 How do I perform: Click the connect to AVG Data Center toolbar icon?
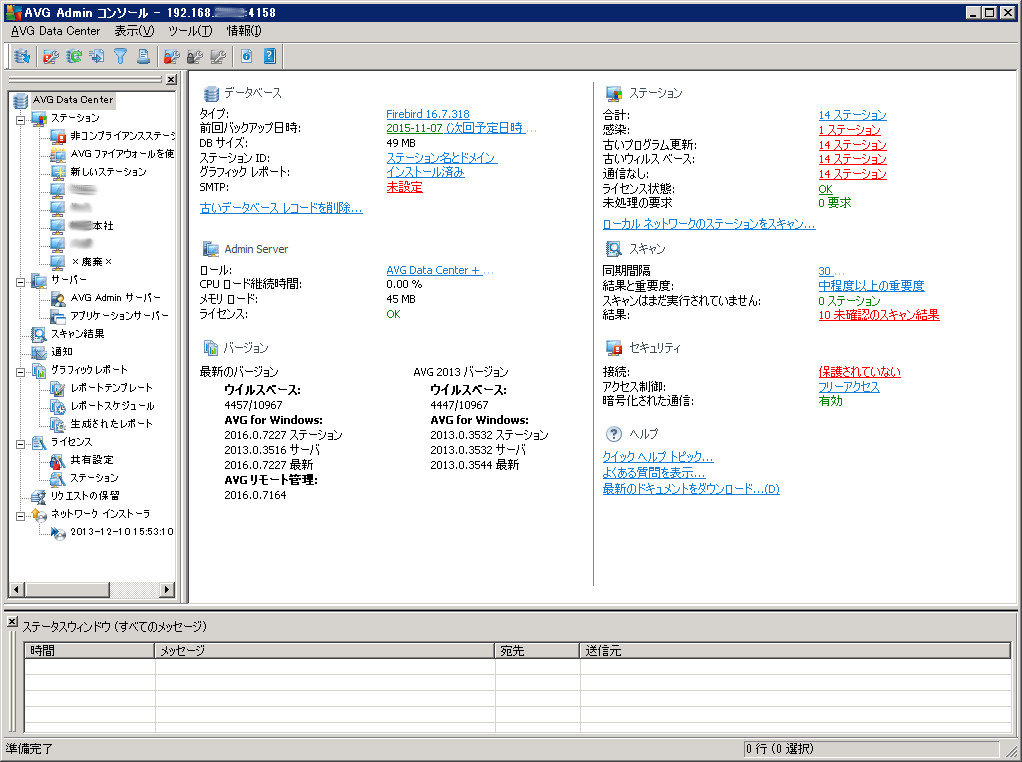tap(22, 57)
